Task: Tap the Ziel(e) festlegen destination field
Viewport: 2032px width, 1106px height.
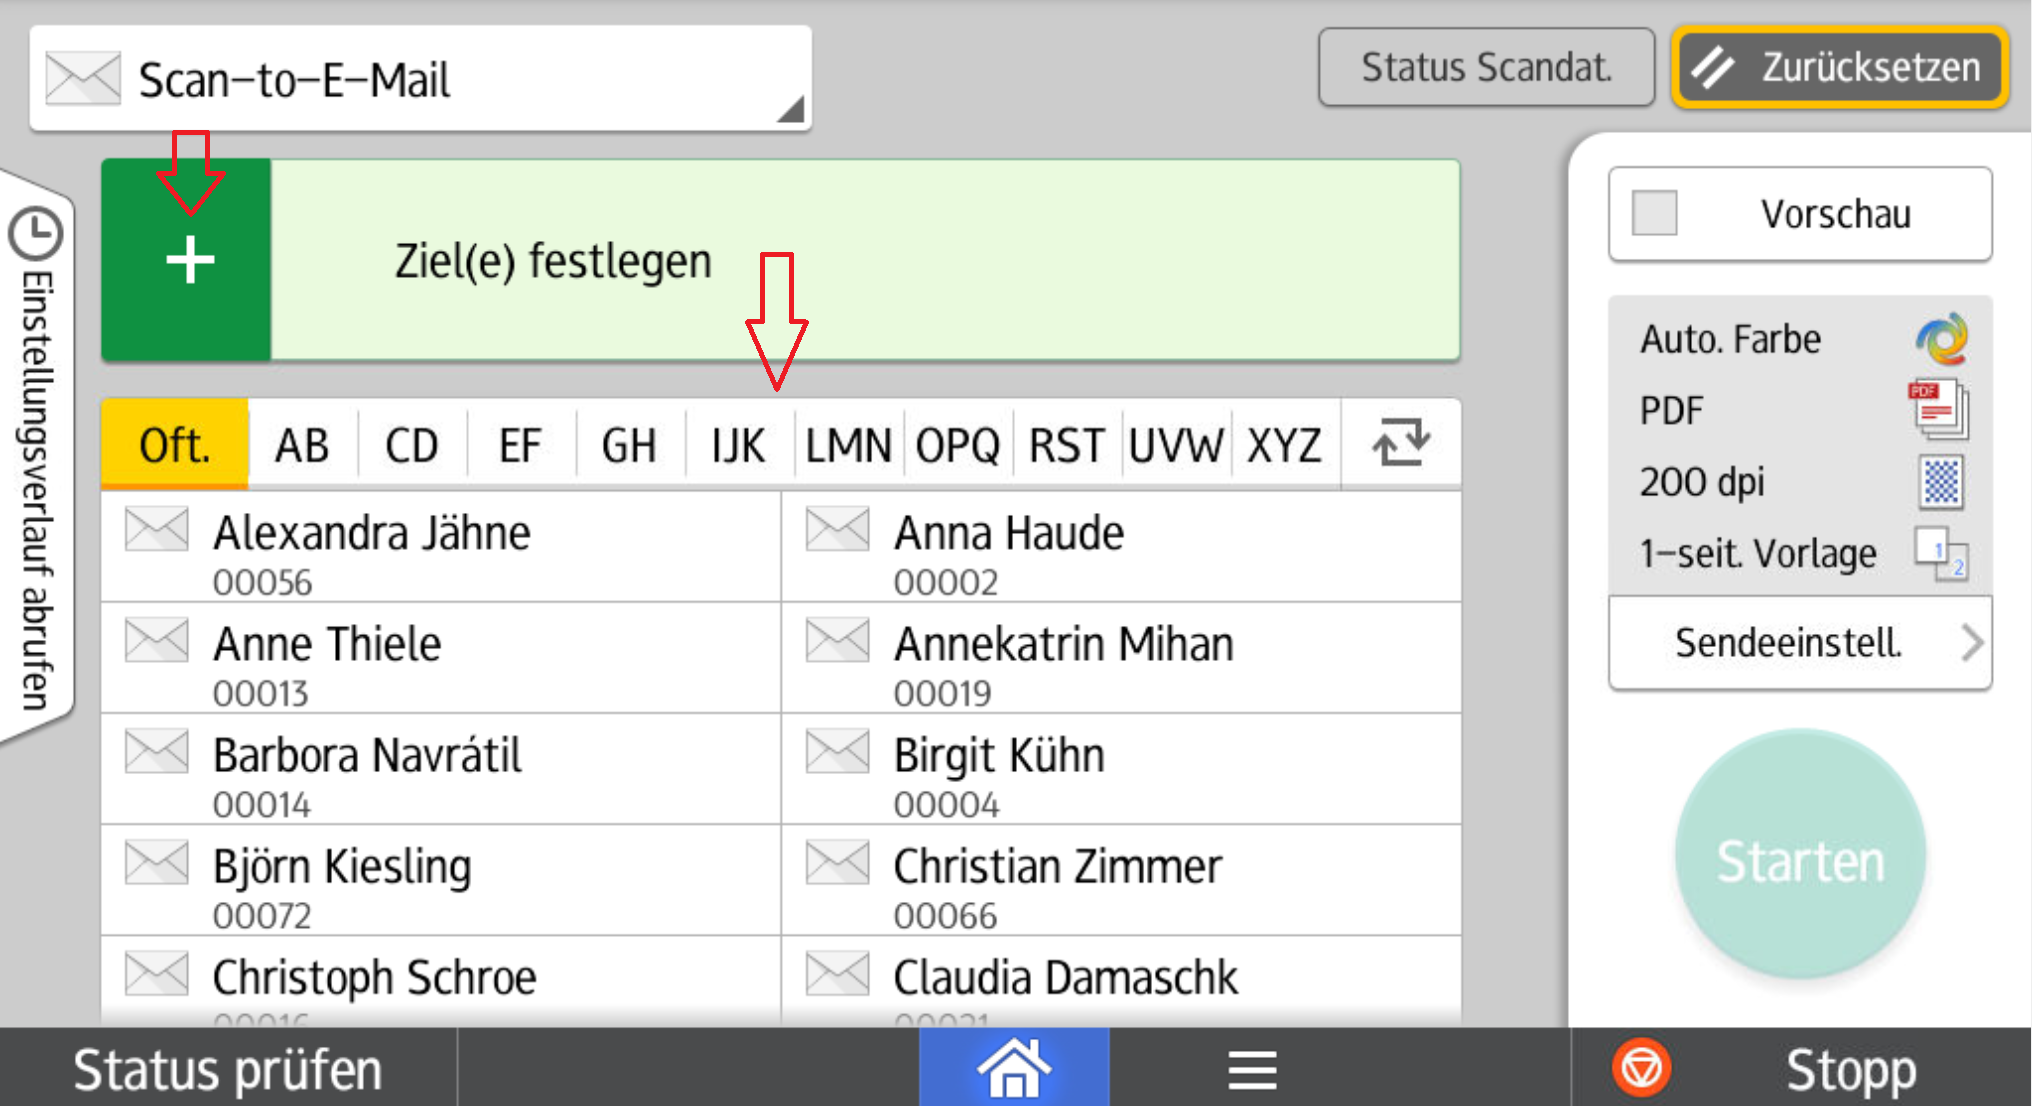Action: point(864,260)
